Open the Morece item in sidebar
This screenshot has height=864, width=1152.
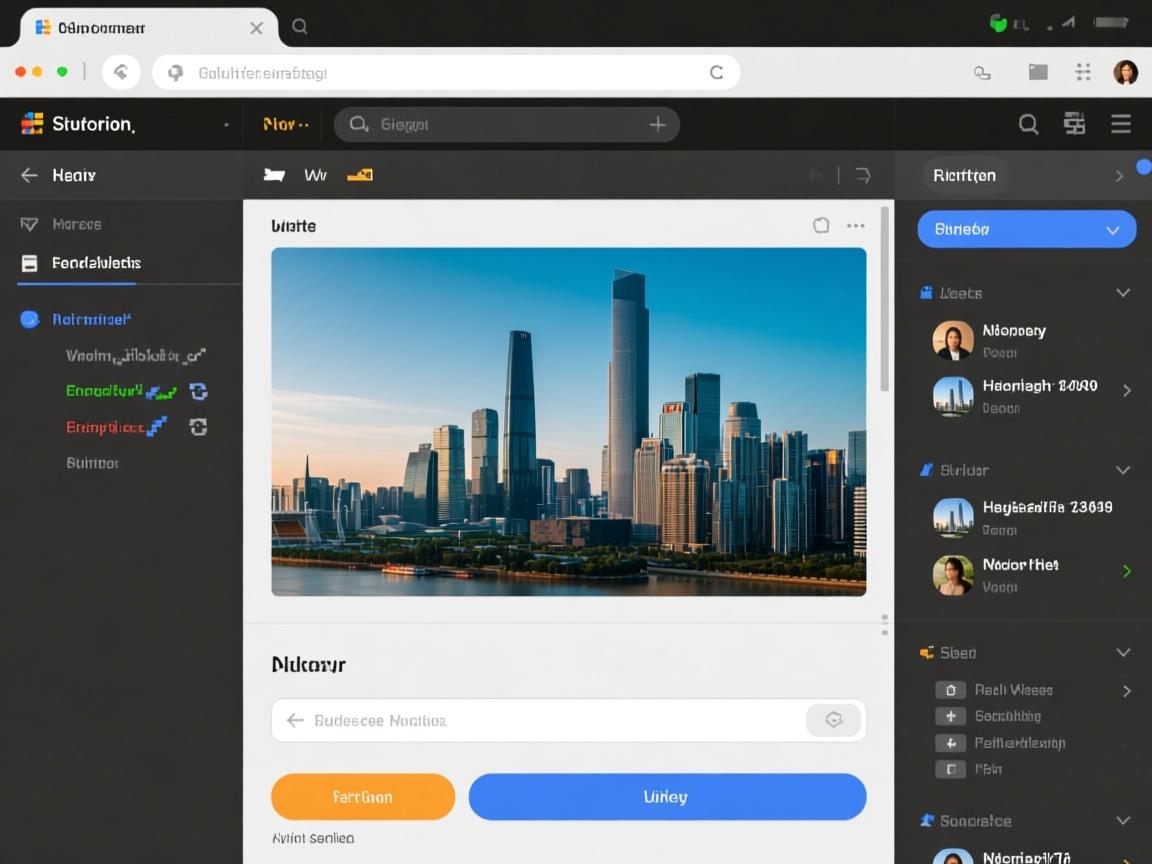[76, 224]
